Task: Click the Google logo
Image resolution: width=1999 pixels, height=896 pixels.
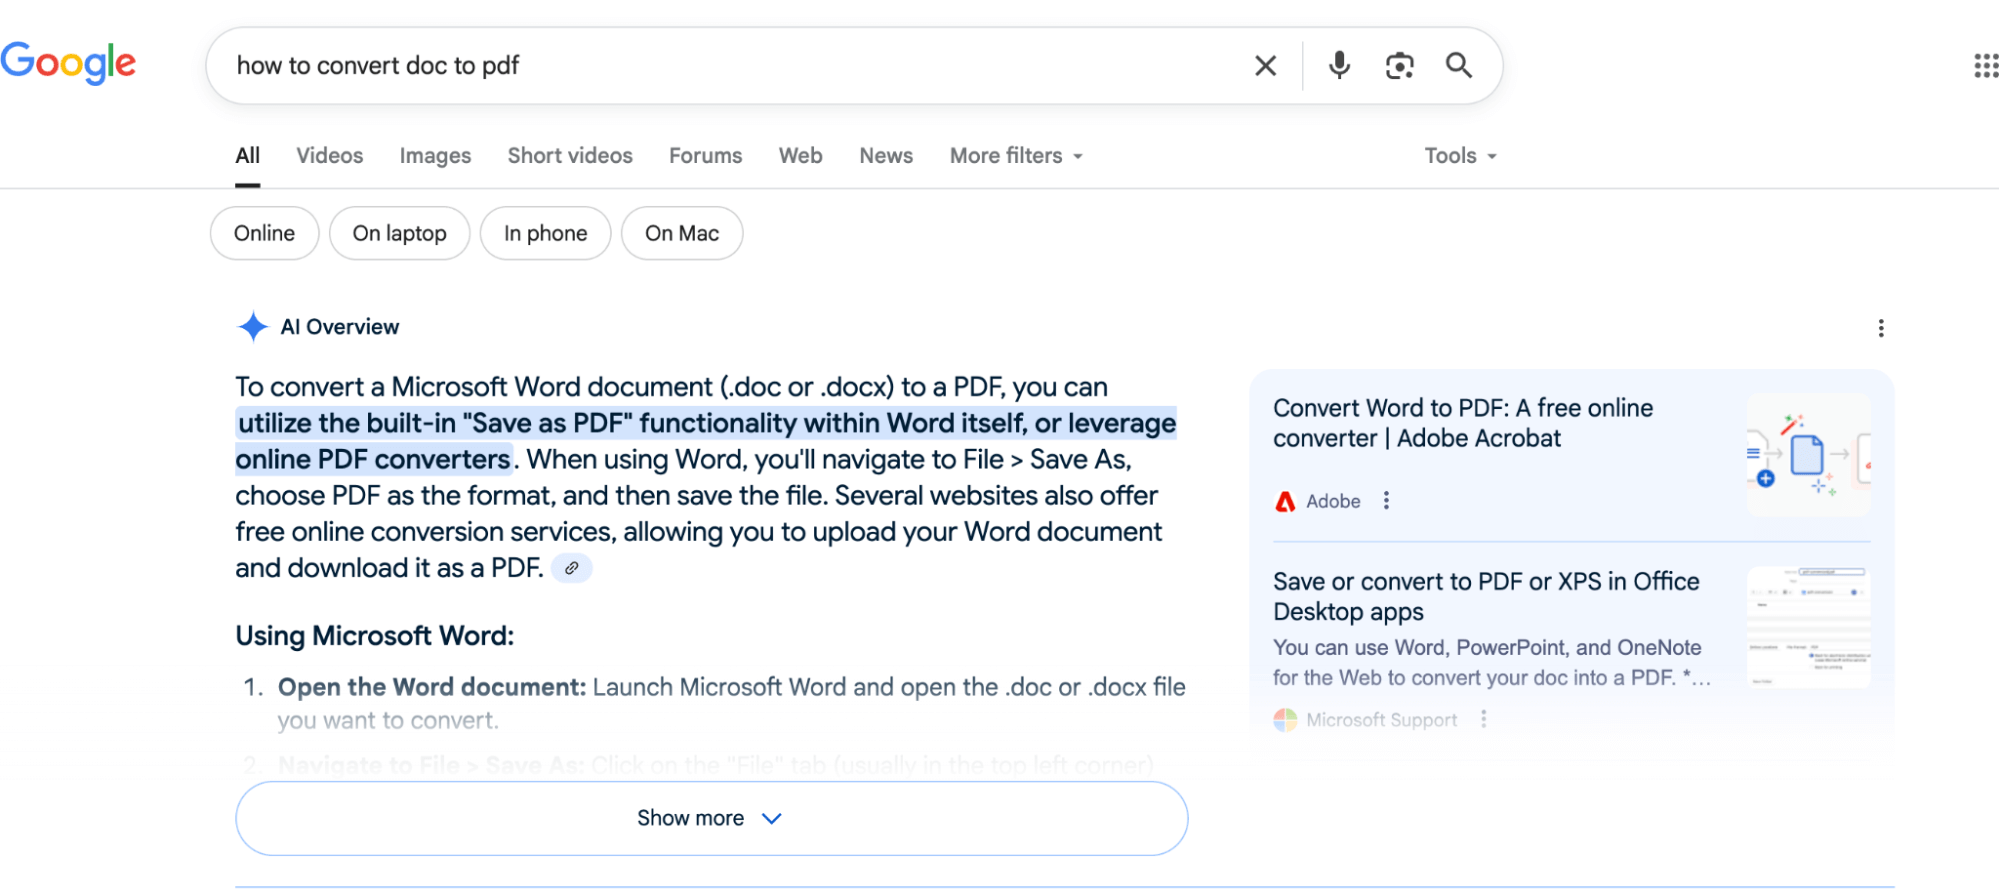Action: click(x=68, y=63)
